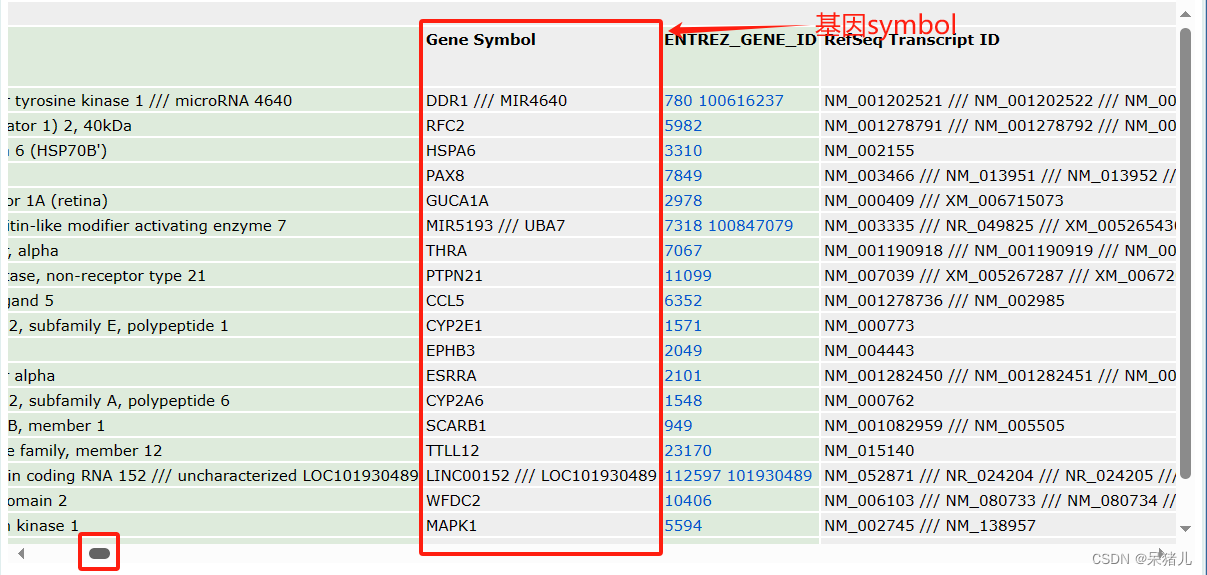Follow the 6352 link for CCL5
Screen dimensions: 1207x575
pyautogui.click(x=683, y=301)
